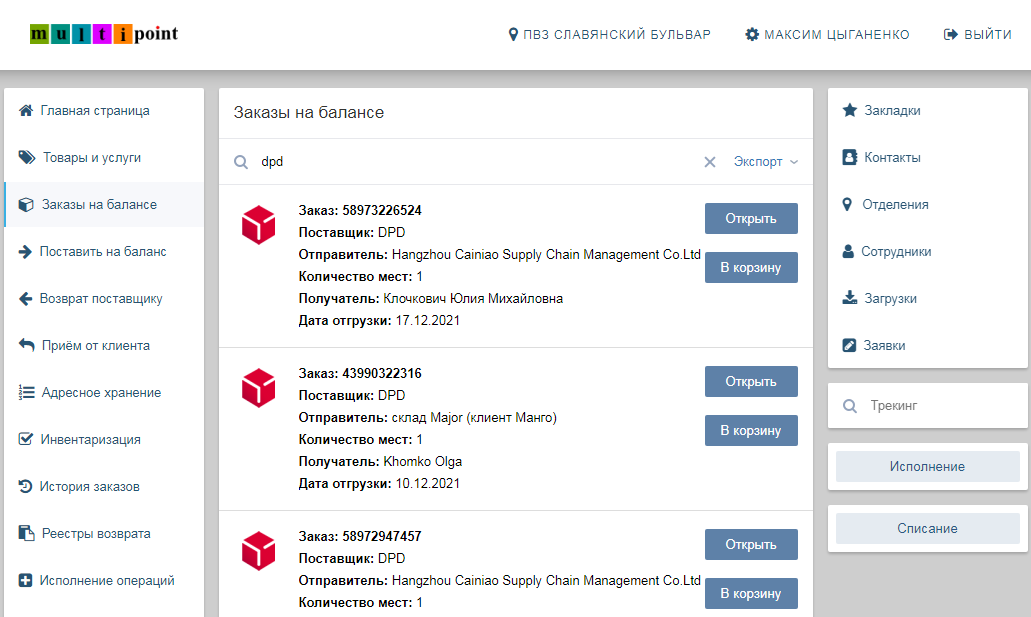
Task: Click download icon for Загрузки
Action: click(x=850, y=298)
